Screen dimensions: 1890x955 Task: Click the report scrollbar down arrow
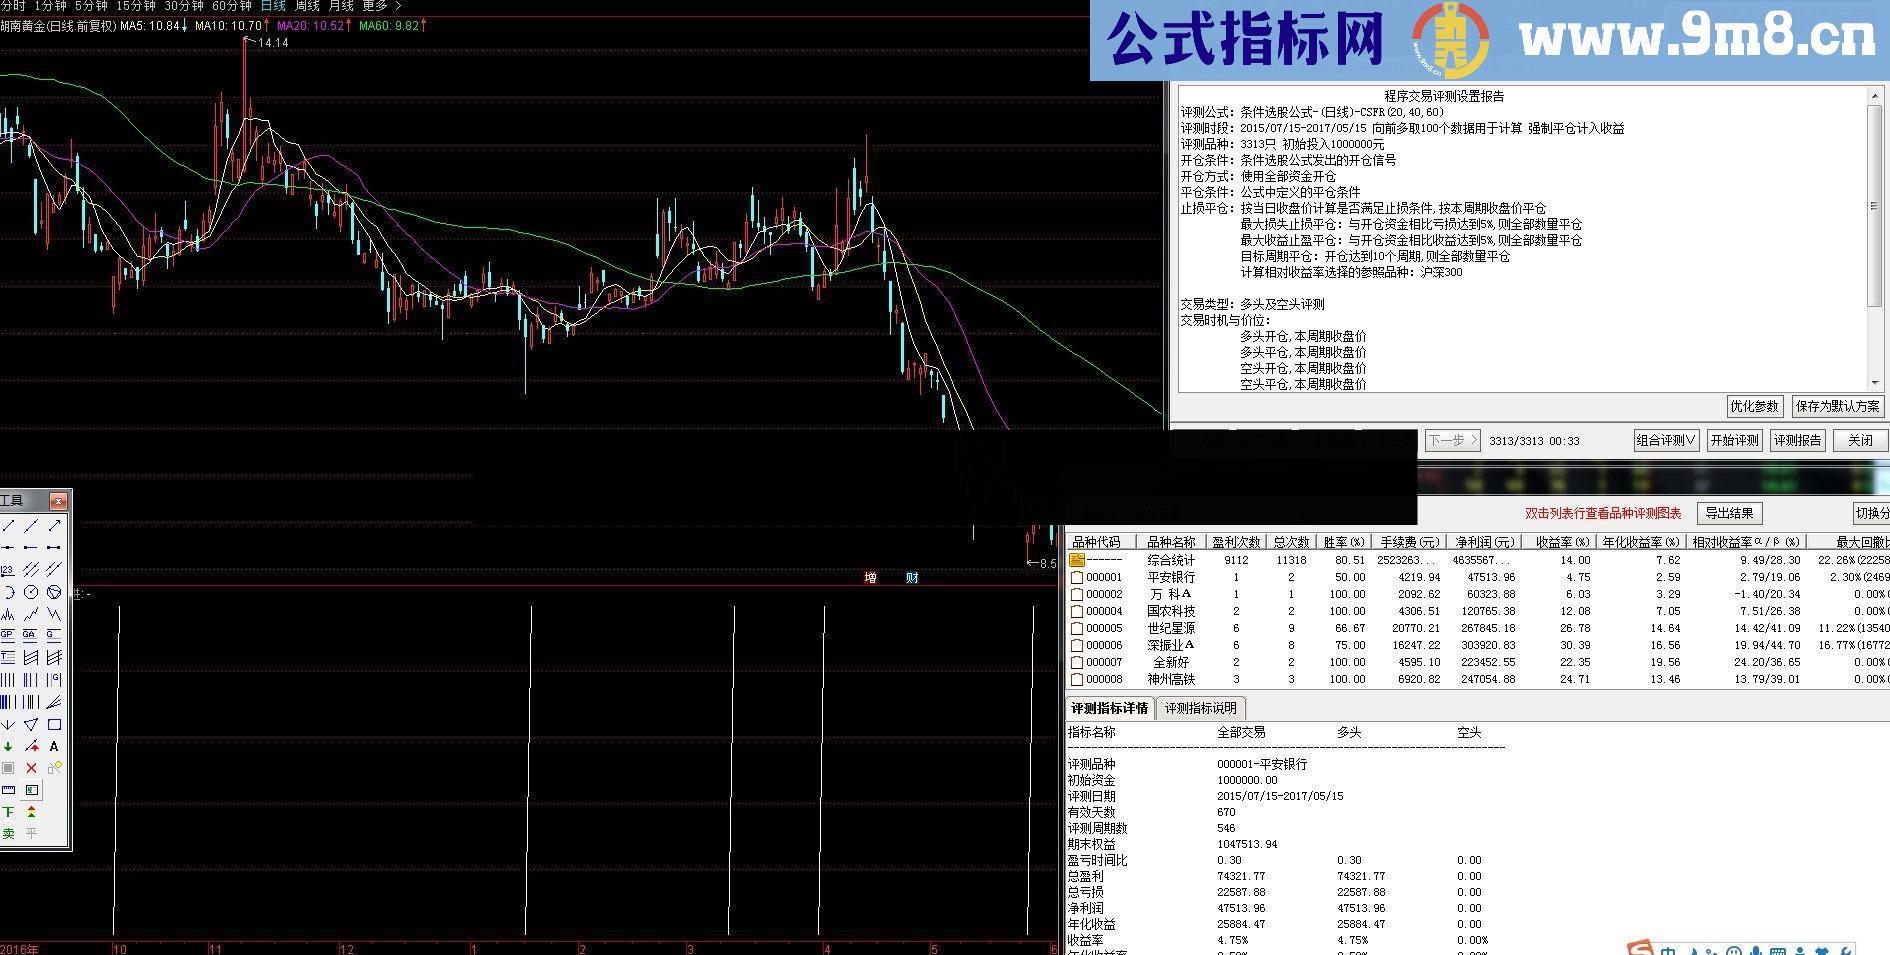click(1875, 383)
